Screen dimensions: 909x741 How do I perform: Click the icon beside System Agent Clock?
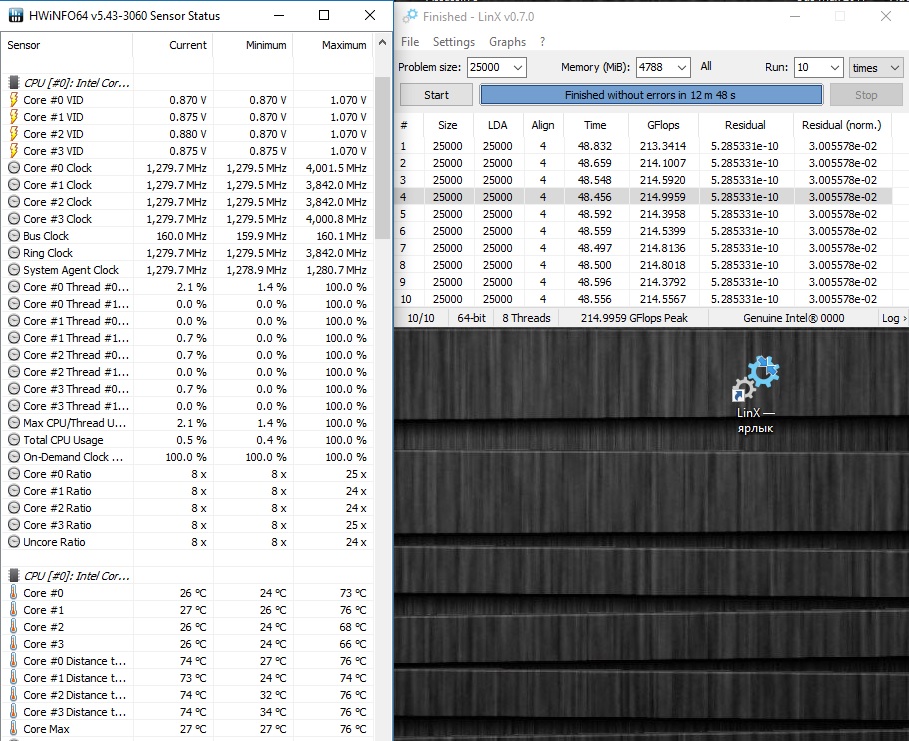point(14,270)
